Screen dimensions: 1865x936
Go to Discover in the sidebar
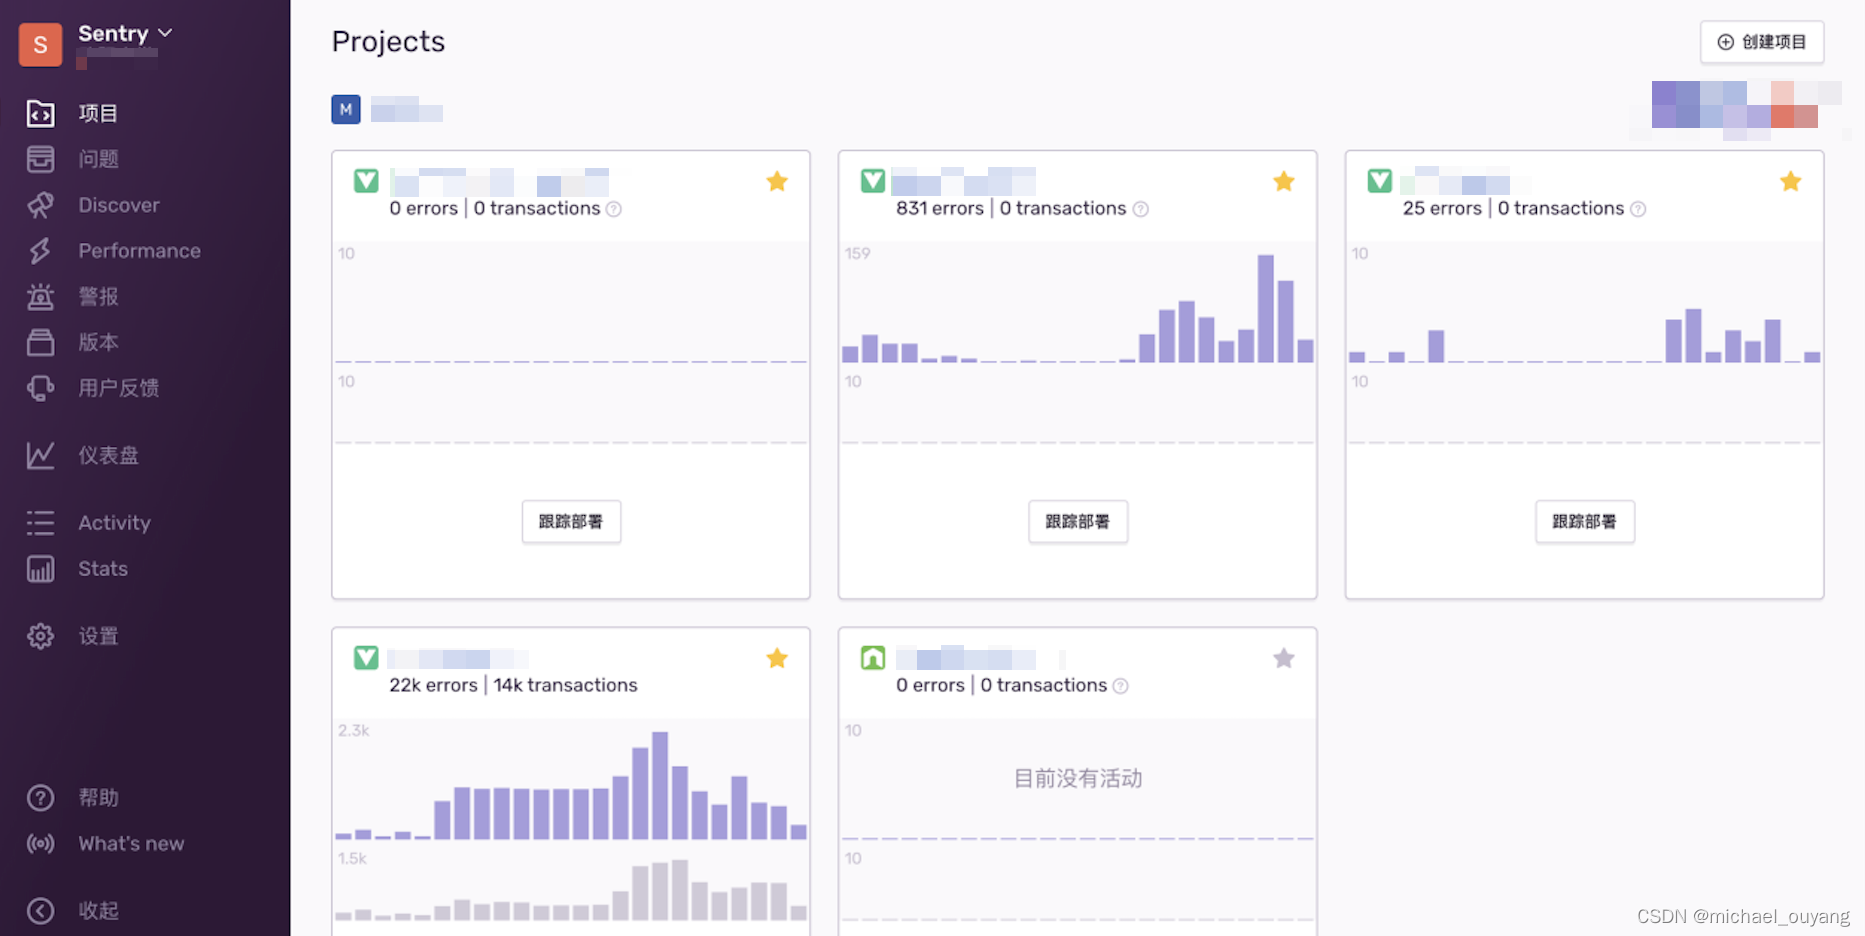click(x=119, y=205)
